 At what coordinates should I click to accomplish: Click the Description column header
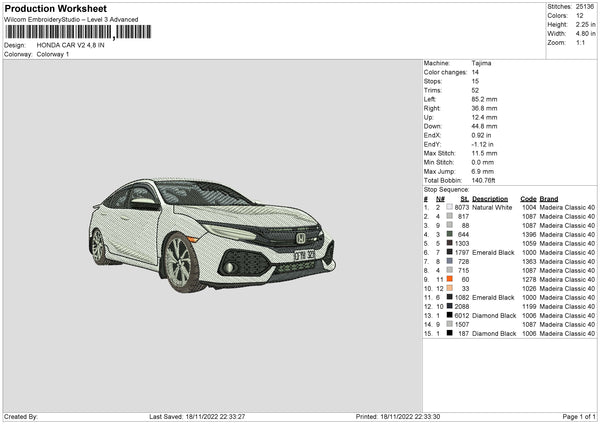pos(490,198)
